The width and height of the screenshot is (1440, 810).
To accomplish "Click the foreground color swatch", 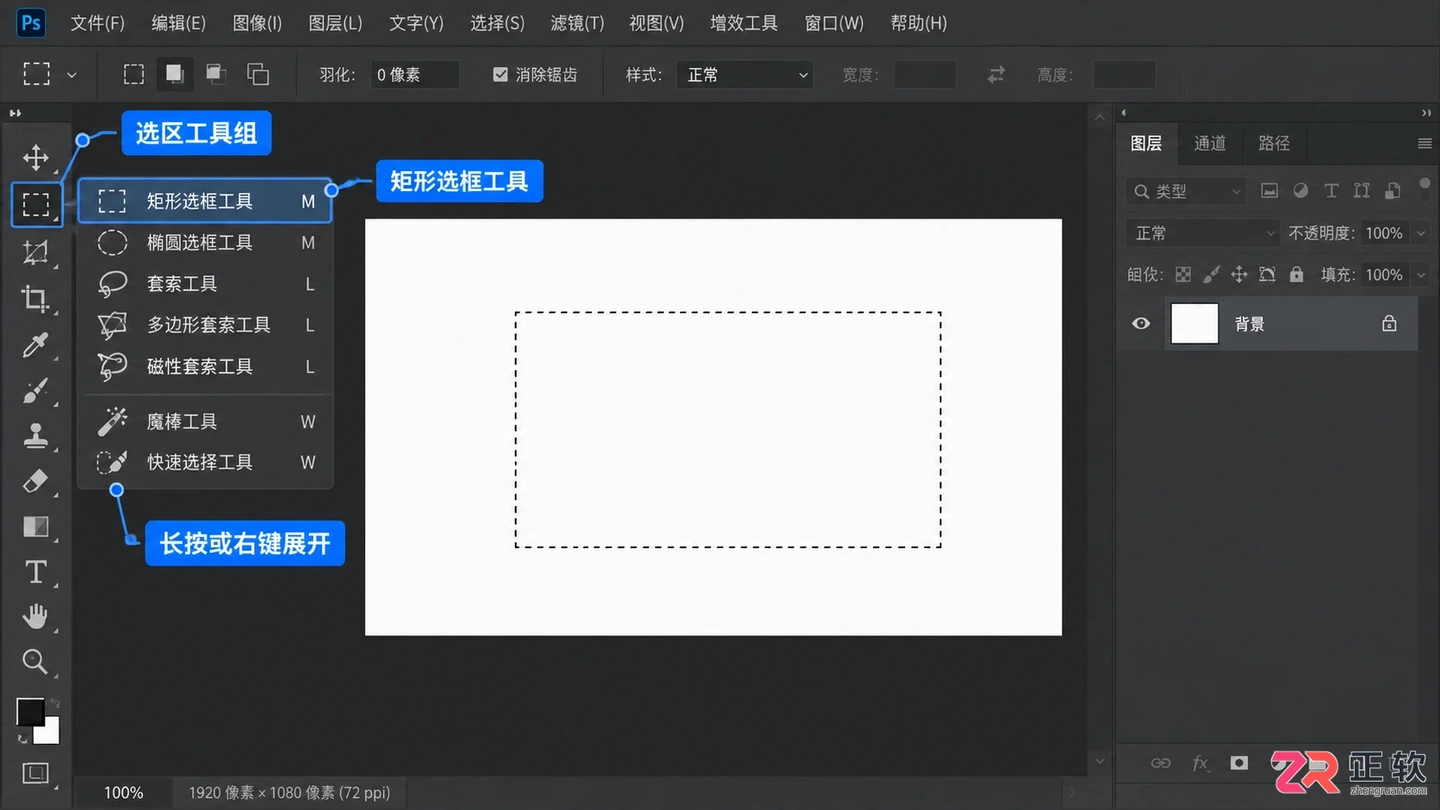I will (30, 712).
